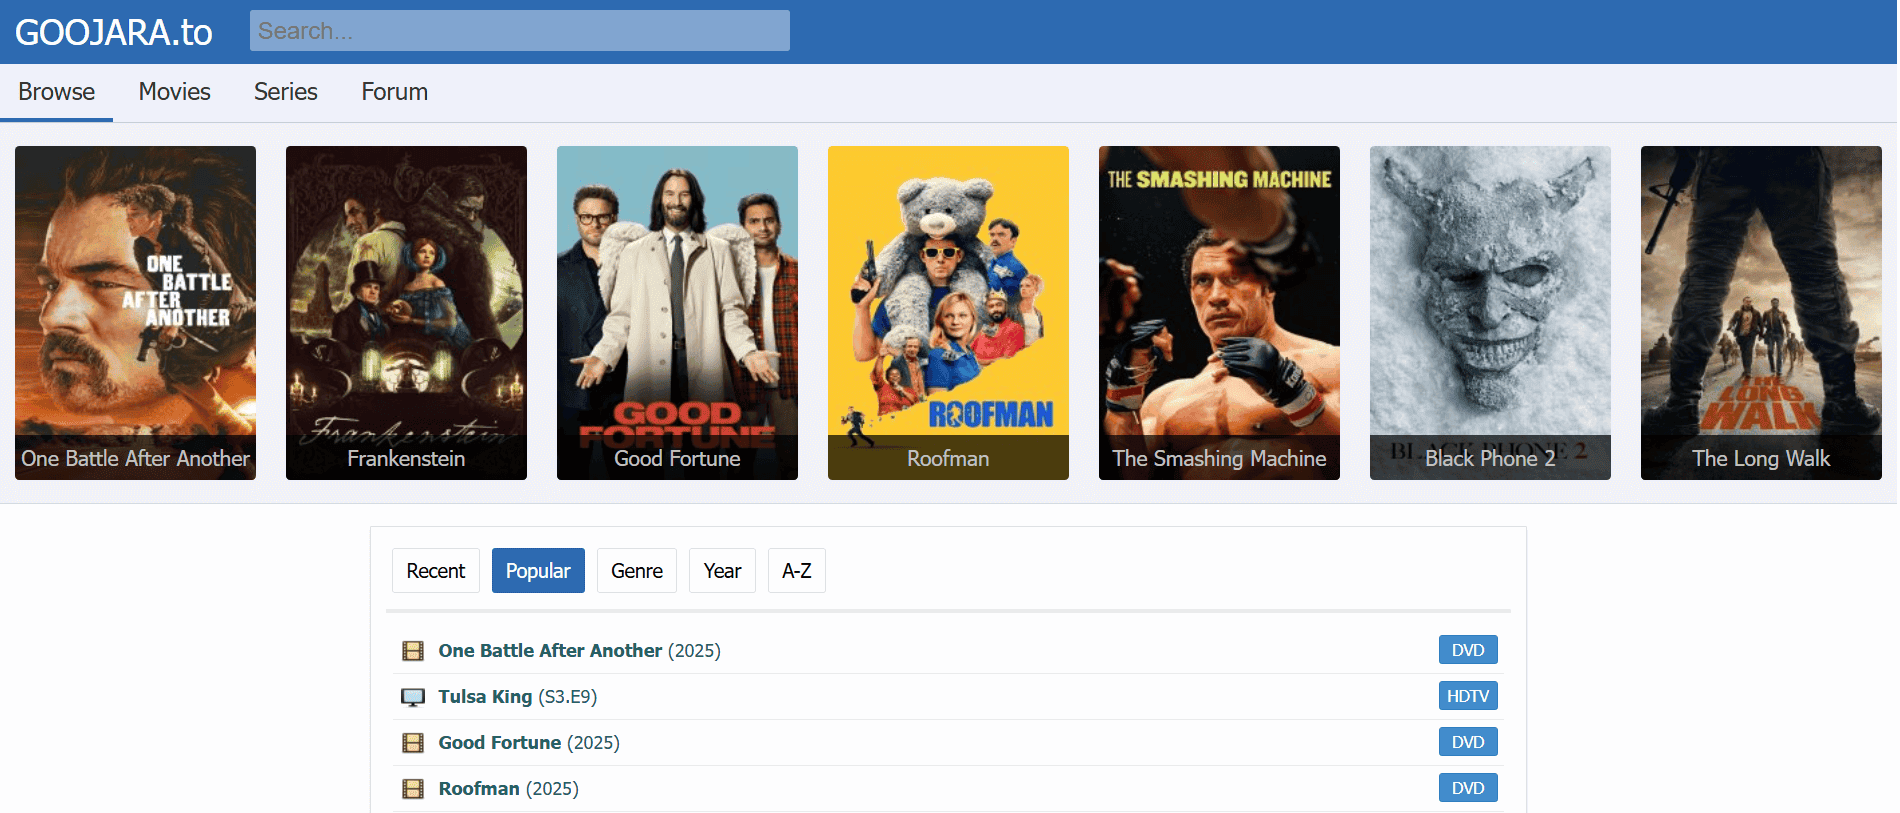Click the TV monitor icon beside Tulsa King
This screenshot has width=1900, height=813.
[x=412, y=697]
